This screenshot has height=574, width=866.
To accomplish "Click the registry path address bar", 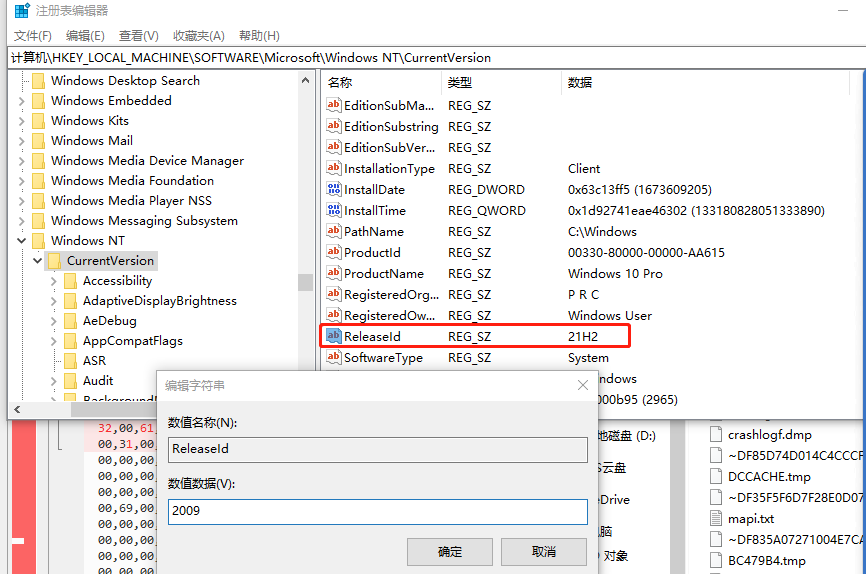I will [x=436, y=58].
